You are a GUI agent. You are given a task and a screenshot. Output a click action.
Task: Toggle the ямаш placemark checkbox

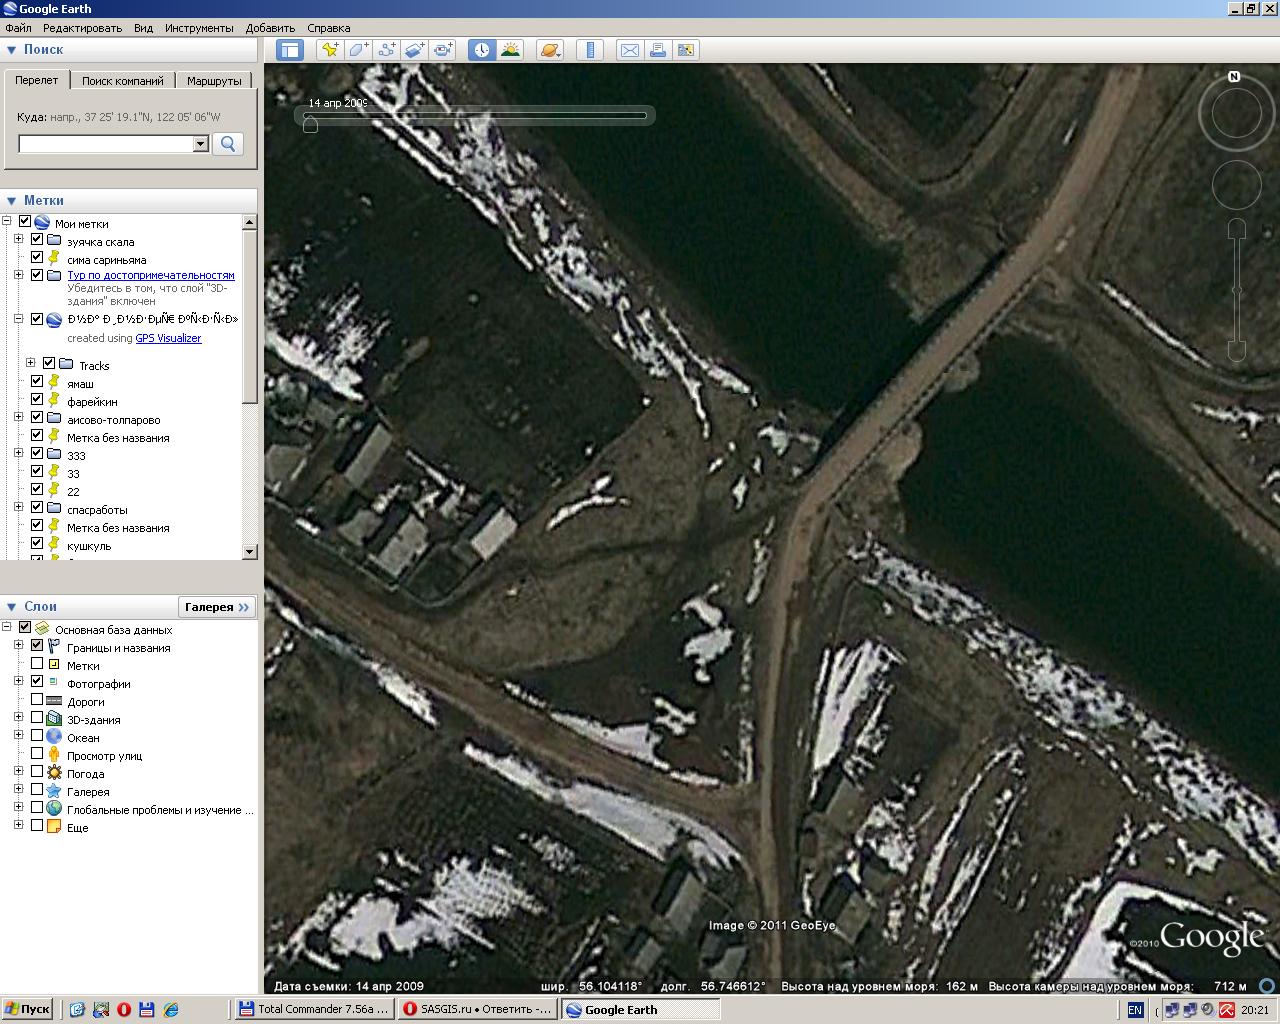(x=37, y=383)
